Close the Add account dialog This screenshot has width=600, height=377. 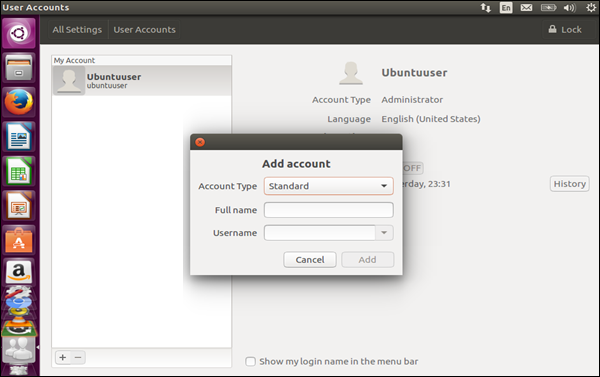pyautogui.click(x=200, y=142)
